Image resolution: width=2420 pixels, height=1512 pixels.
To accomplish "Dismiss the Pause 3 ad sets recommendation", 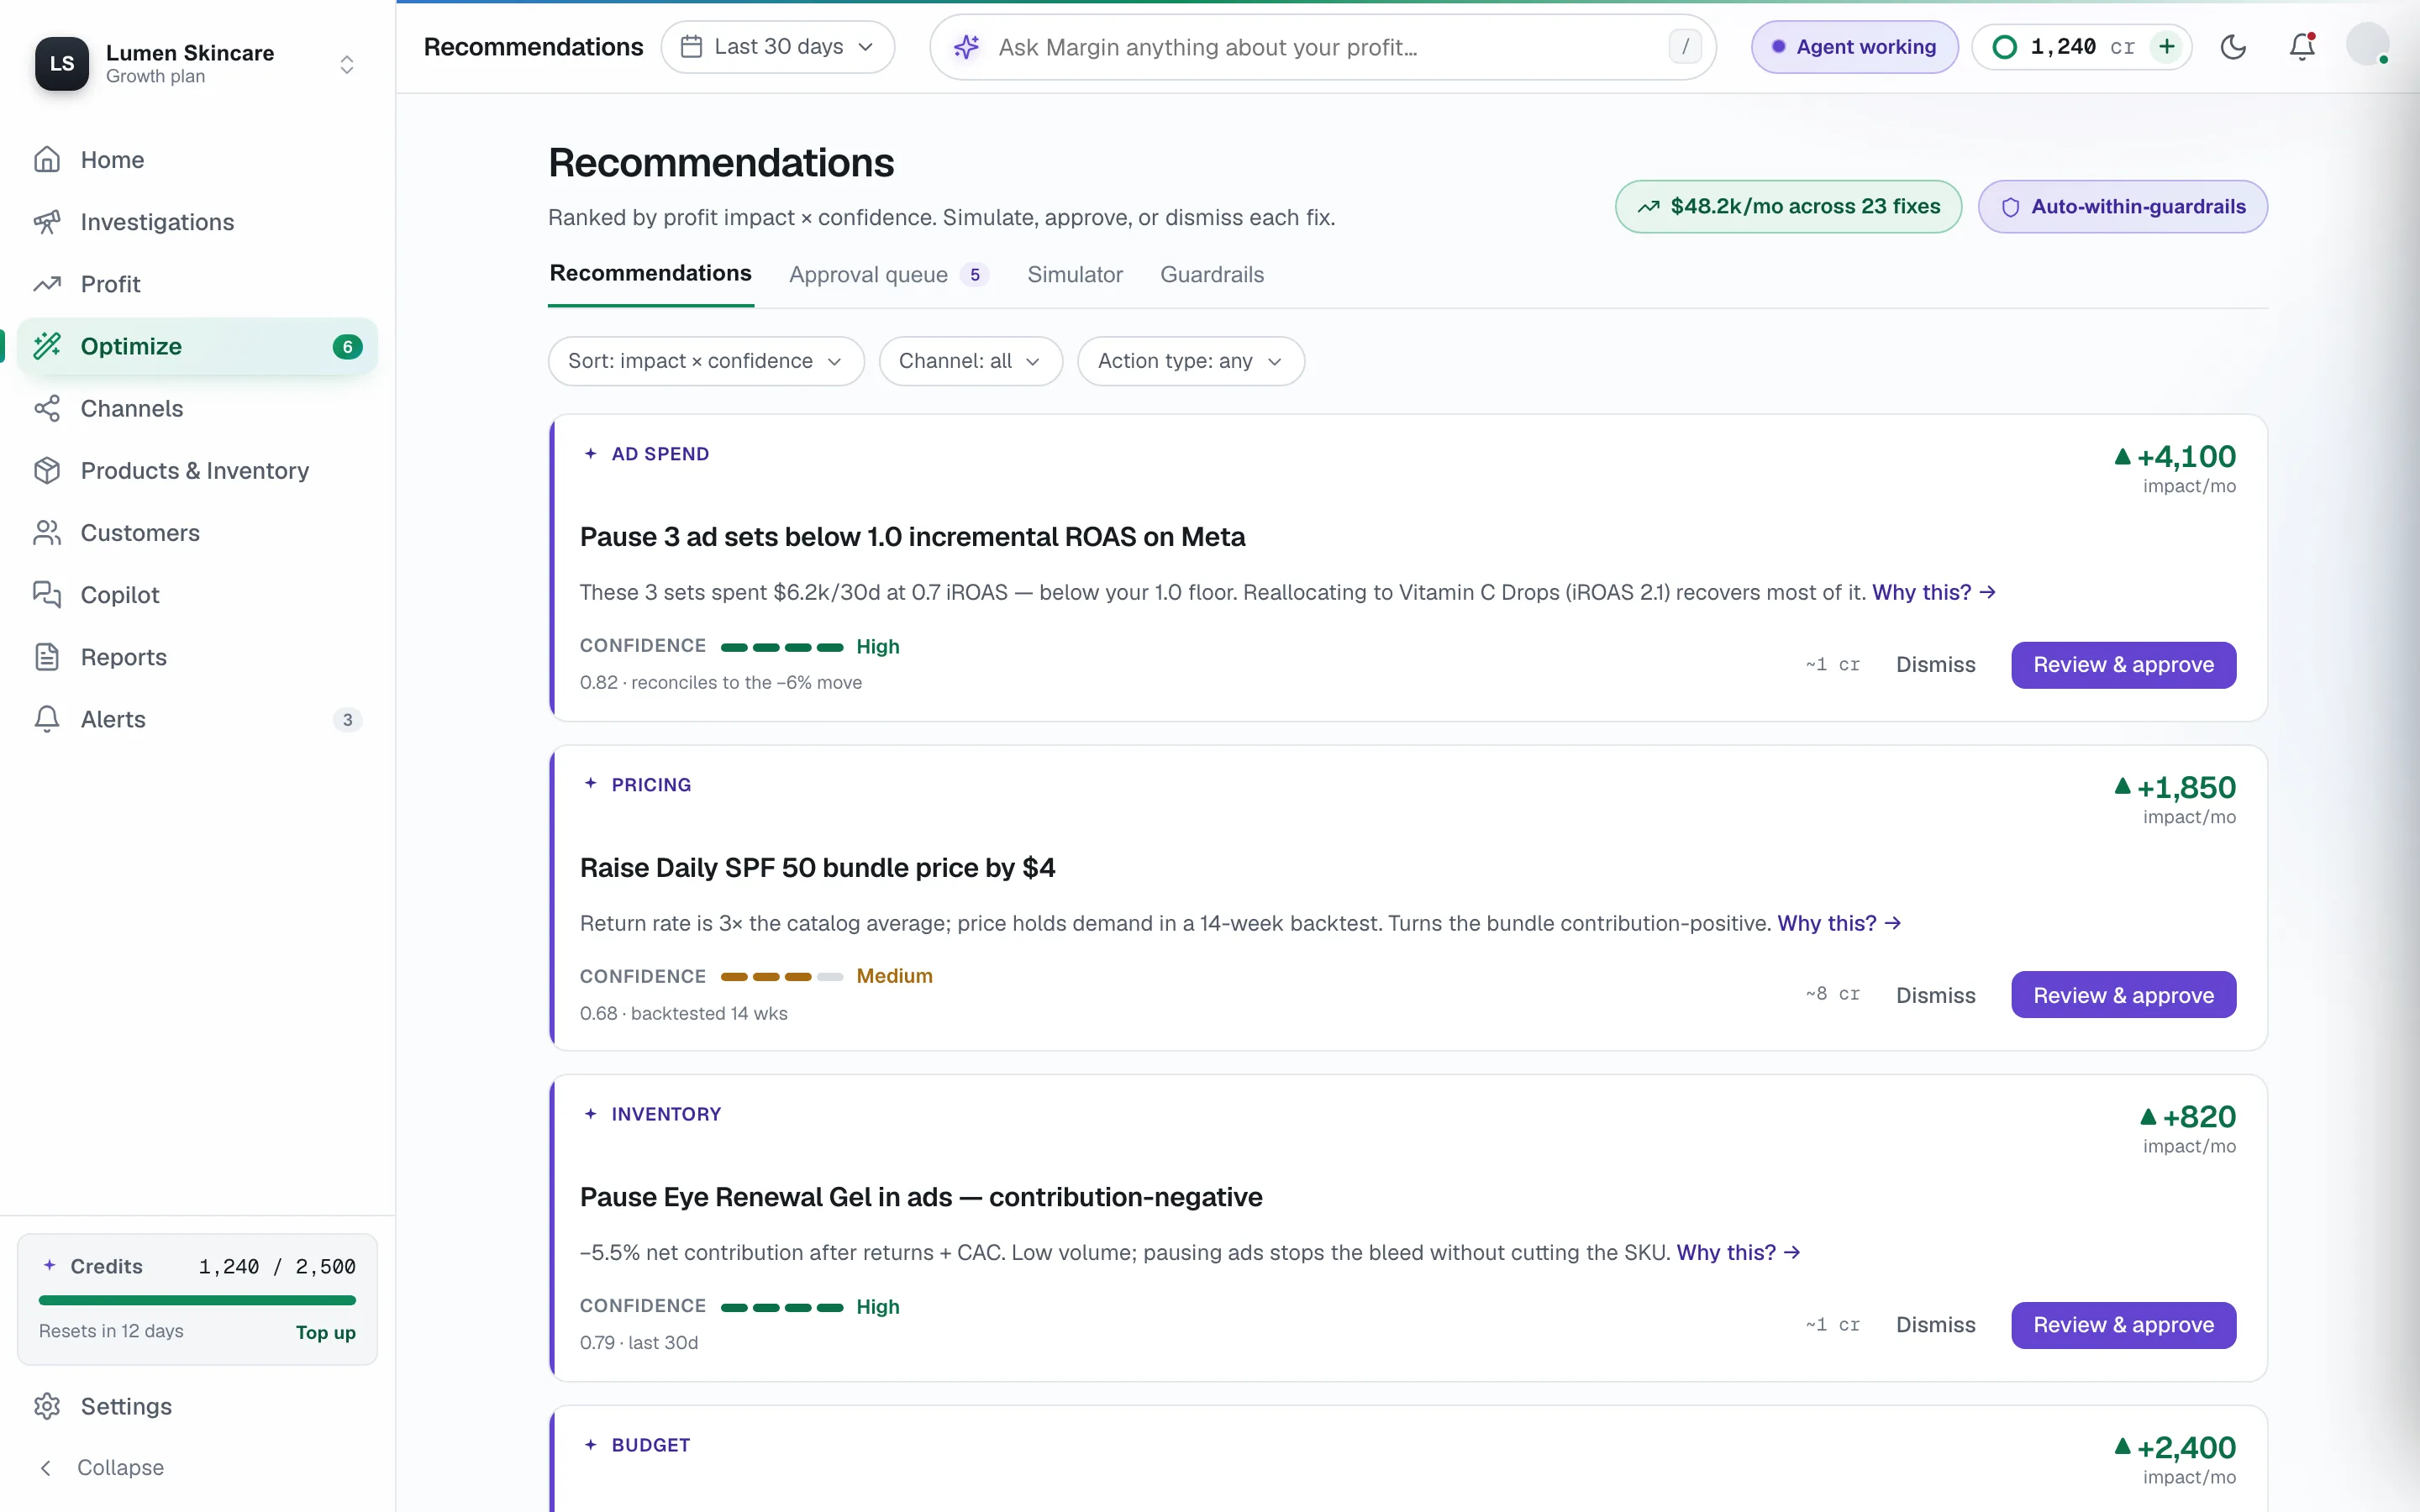I will pos(1935,665).
